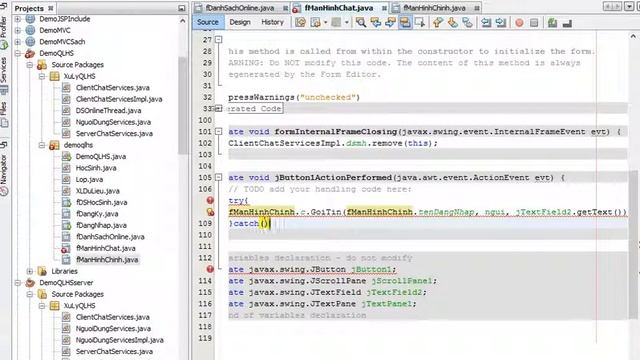Click the demoqlhs package icon
Viewport: 640px width, 360px height.
click(x=54, y=145)
